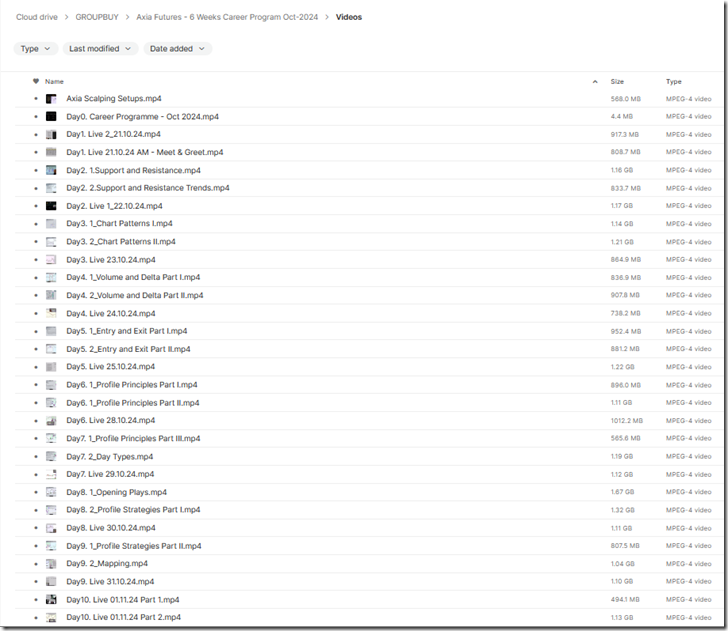Click Axia Scalping Setups.mp4 thumbnail icon
The width and height of the screenshot is (728, 631).
[x=51, y=98]
